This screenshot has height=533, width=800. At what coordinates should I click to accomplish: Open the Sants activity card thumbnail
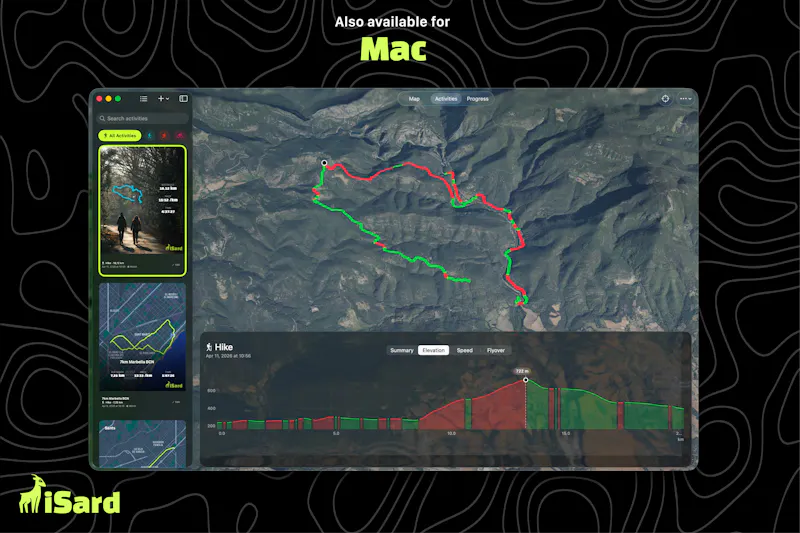tap(142, 444)
